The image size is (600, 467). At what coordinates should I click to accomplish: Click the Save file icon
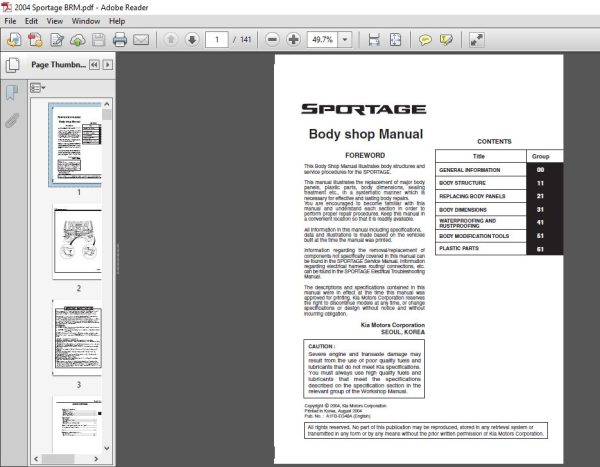click(98, 39)
